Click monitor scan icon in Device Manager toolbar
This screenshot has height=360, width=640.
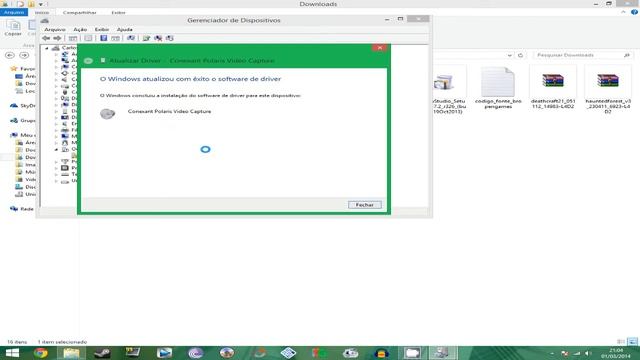click(x=131, y=38)
